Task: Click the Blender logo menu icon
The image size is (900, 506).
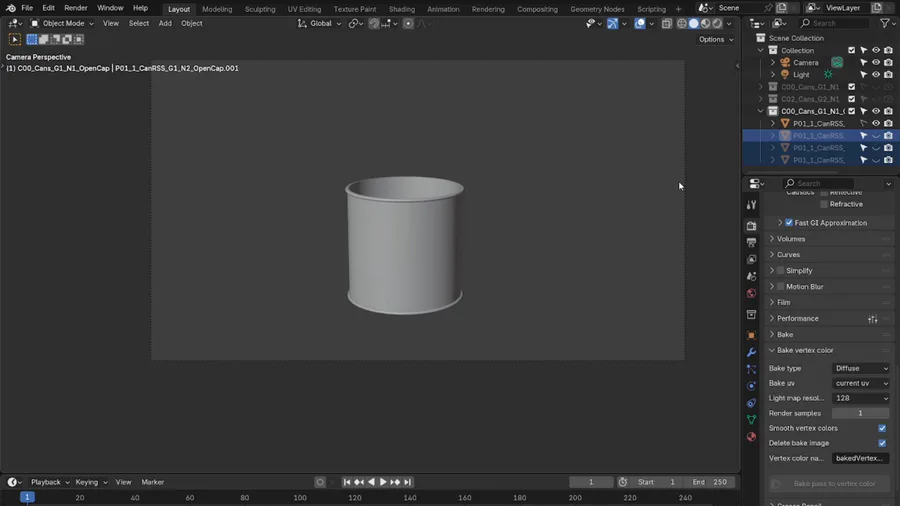Action: tap(10, 8)
